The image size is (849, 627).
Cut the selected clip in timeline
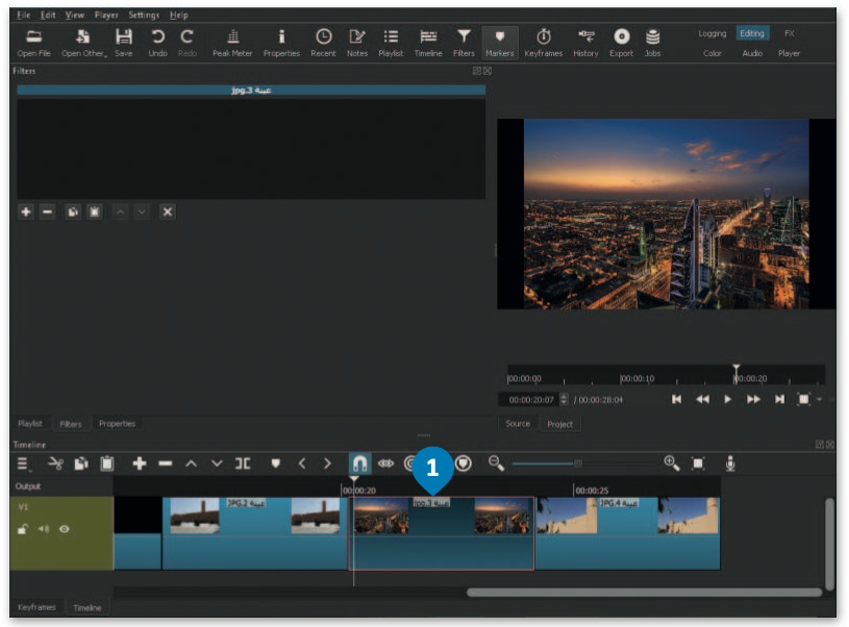(55, 463)
